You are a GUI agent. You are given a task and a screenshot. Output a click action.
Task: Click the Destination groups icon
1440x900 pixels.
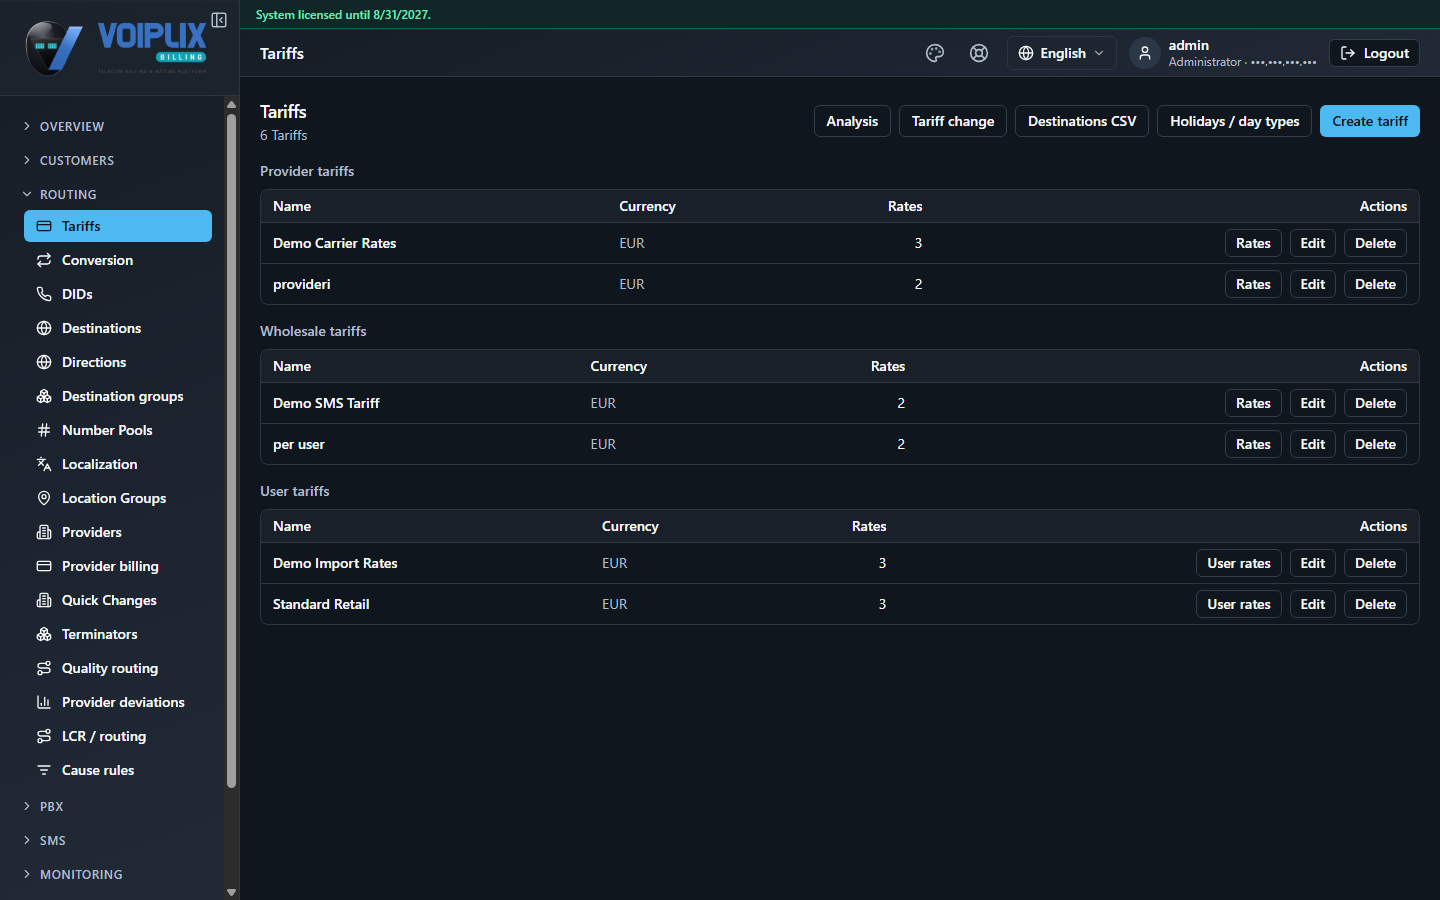pos(44,396)
